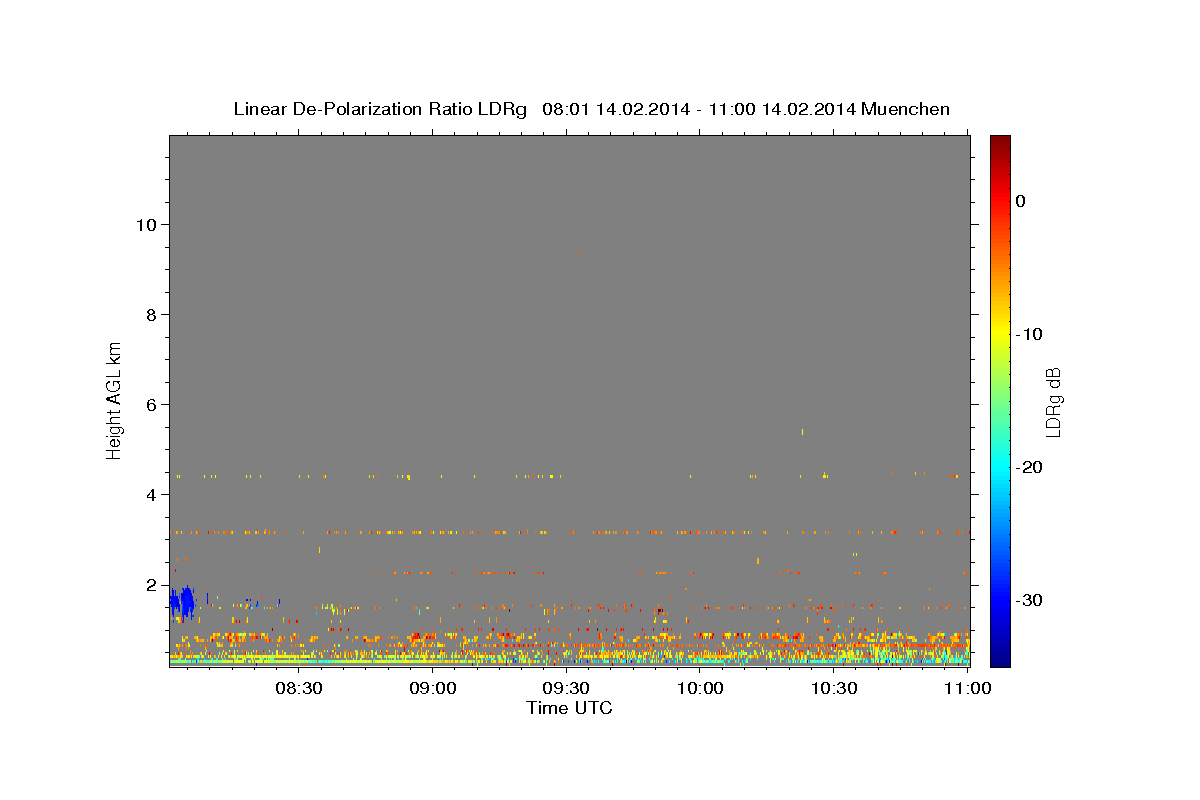The width and height of the screenshot is (1200, 800).
Task: Pick the dark blue bottom of the colorbar
Action: (1000, 658)
